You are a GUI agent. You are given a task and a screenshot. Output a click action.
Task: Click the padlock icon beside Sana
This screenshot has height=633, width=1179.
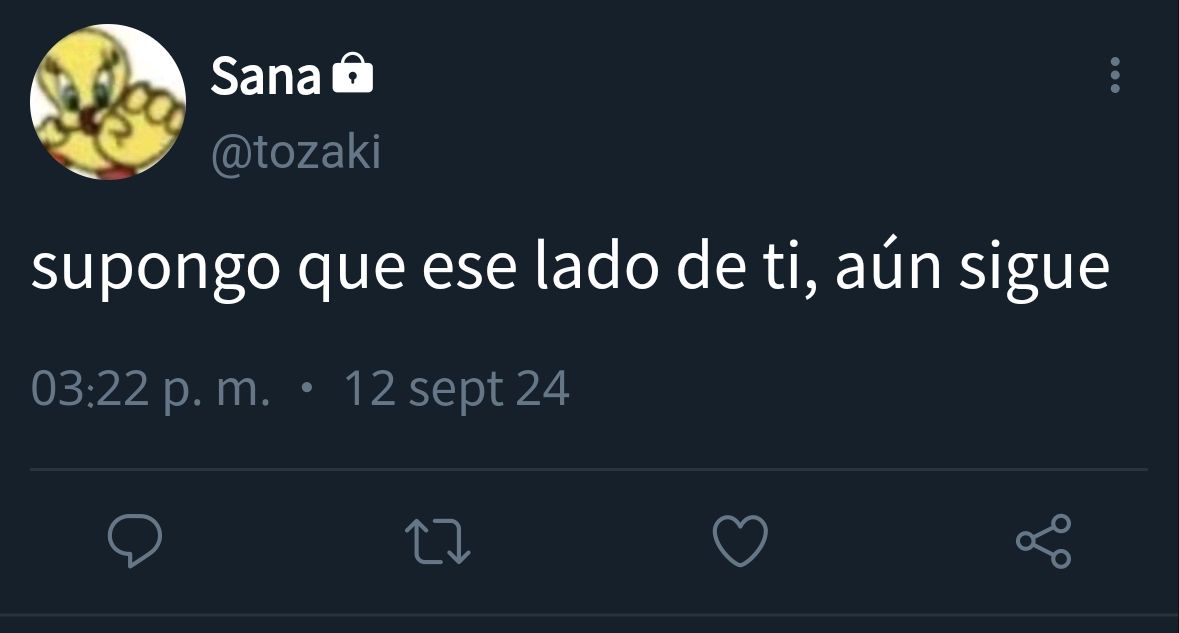(353, 74)
